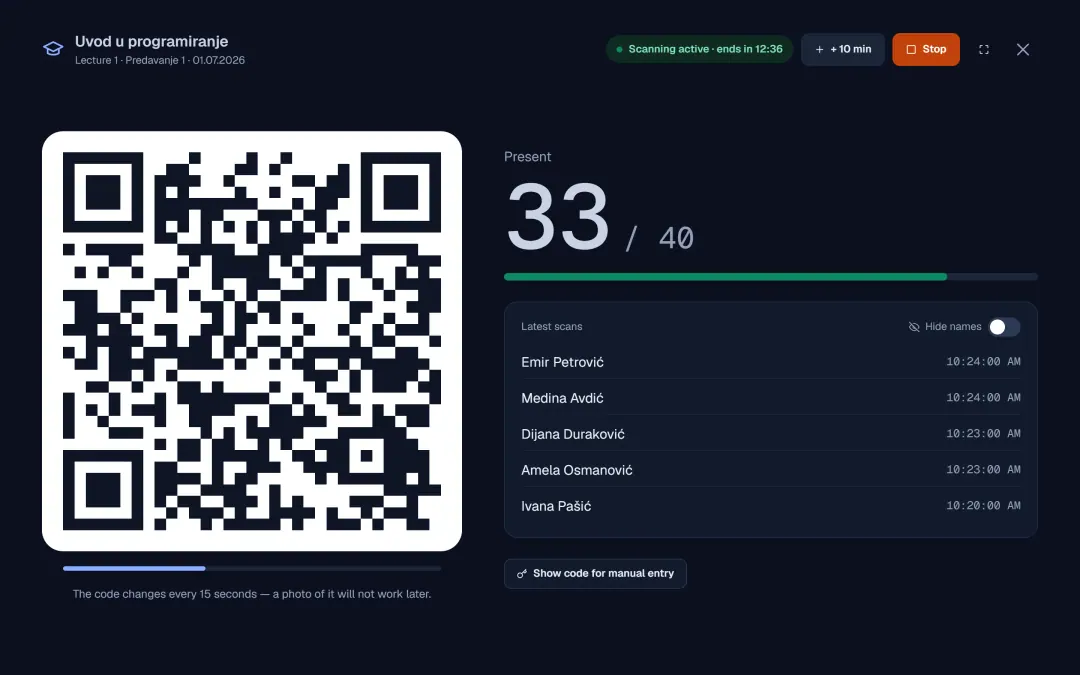Click the graduation cap course icon
This screenshot has width=1080, height=675.
[x=53, y=49]
